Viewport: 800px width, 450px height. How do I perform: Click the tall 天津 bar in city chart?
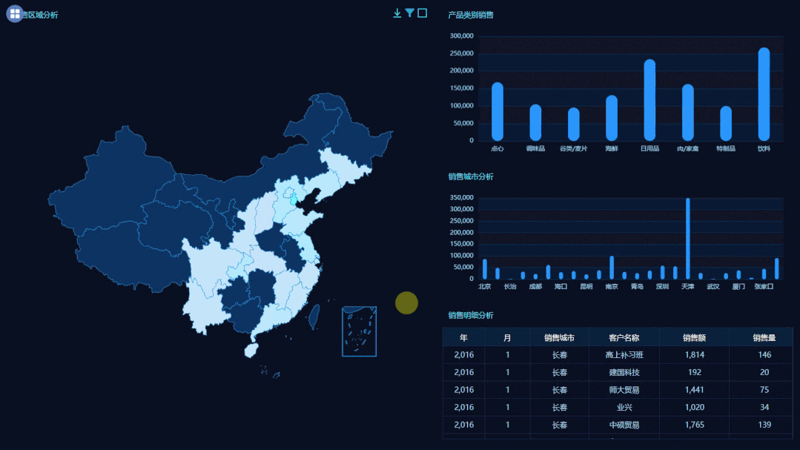coord(688,238)
